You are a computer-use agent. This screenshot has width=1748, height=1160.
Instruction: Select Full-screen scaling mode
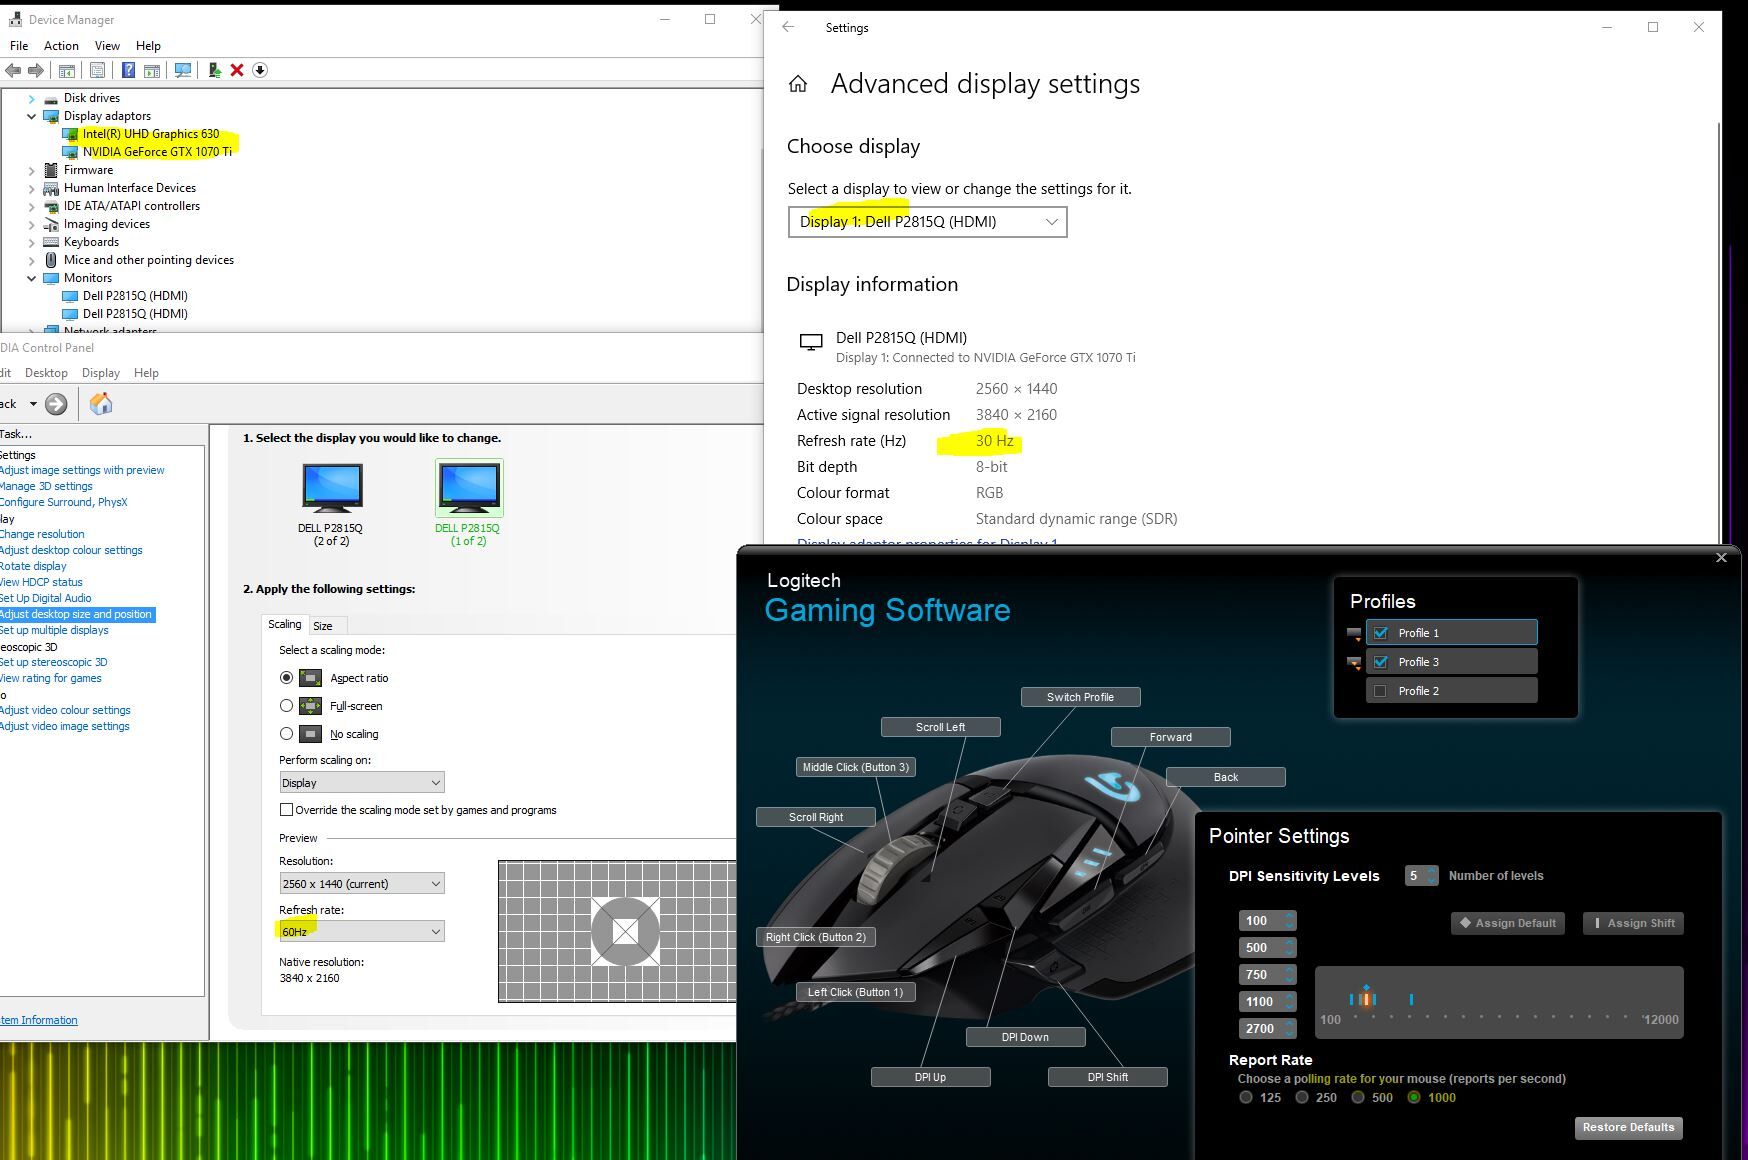point(287,706)
